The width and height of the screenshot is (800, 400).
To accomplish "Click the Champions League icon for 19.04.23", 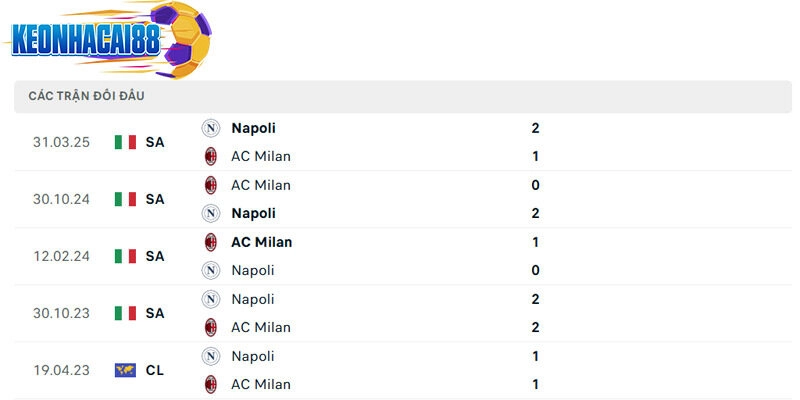I will pyautogui.click(x=125, y=370).
